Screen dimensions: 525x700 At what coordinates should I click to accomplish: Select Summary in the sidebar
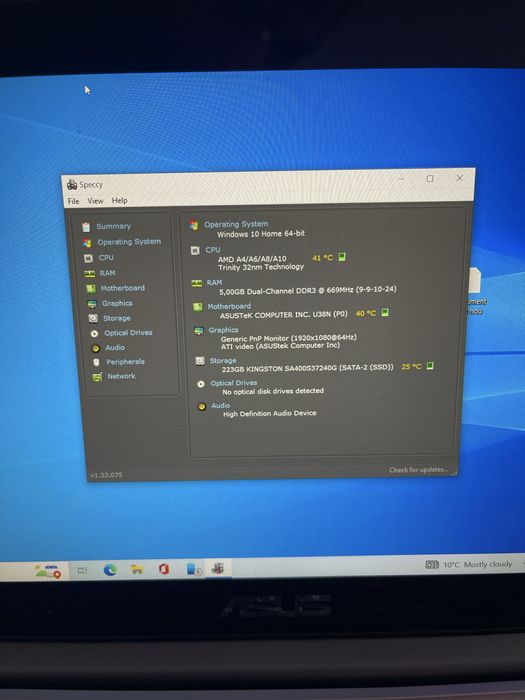tap(113, 226)
